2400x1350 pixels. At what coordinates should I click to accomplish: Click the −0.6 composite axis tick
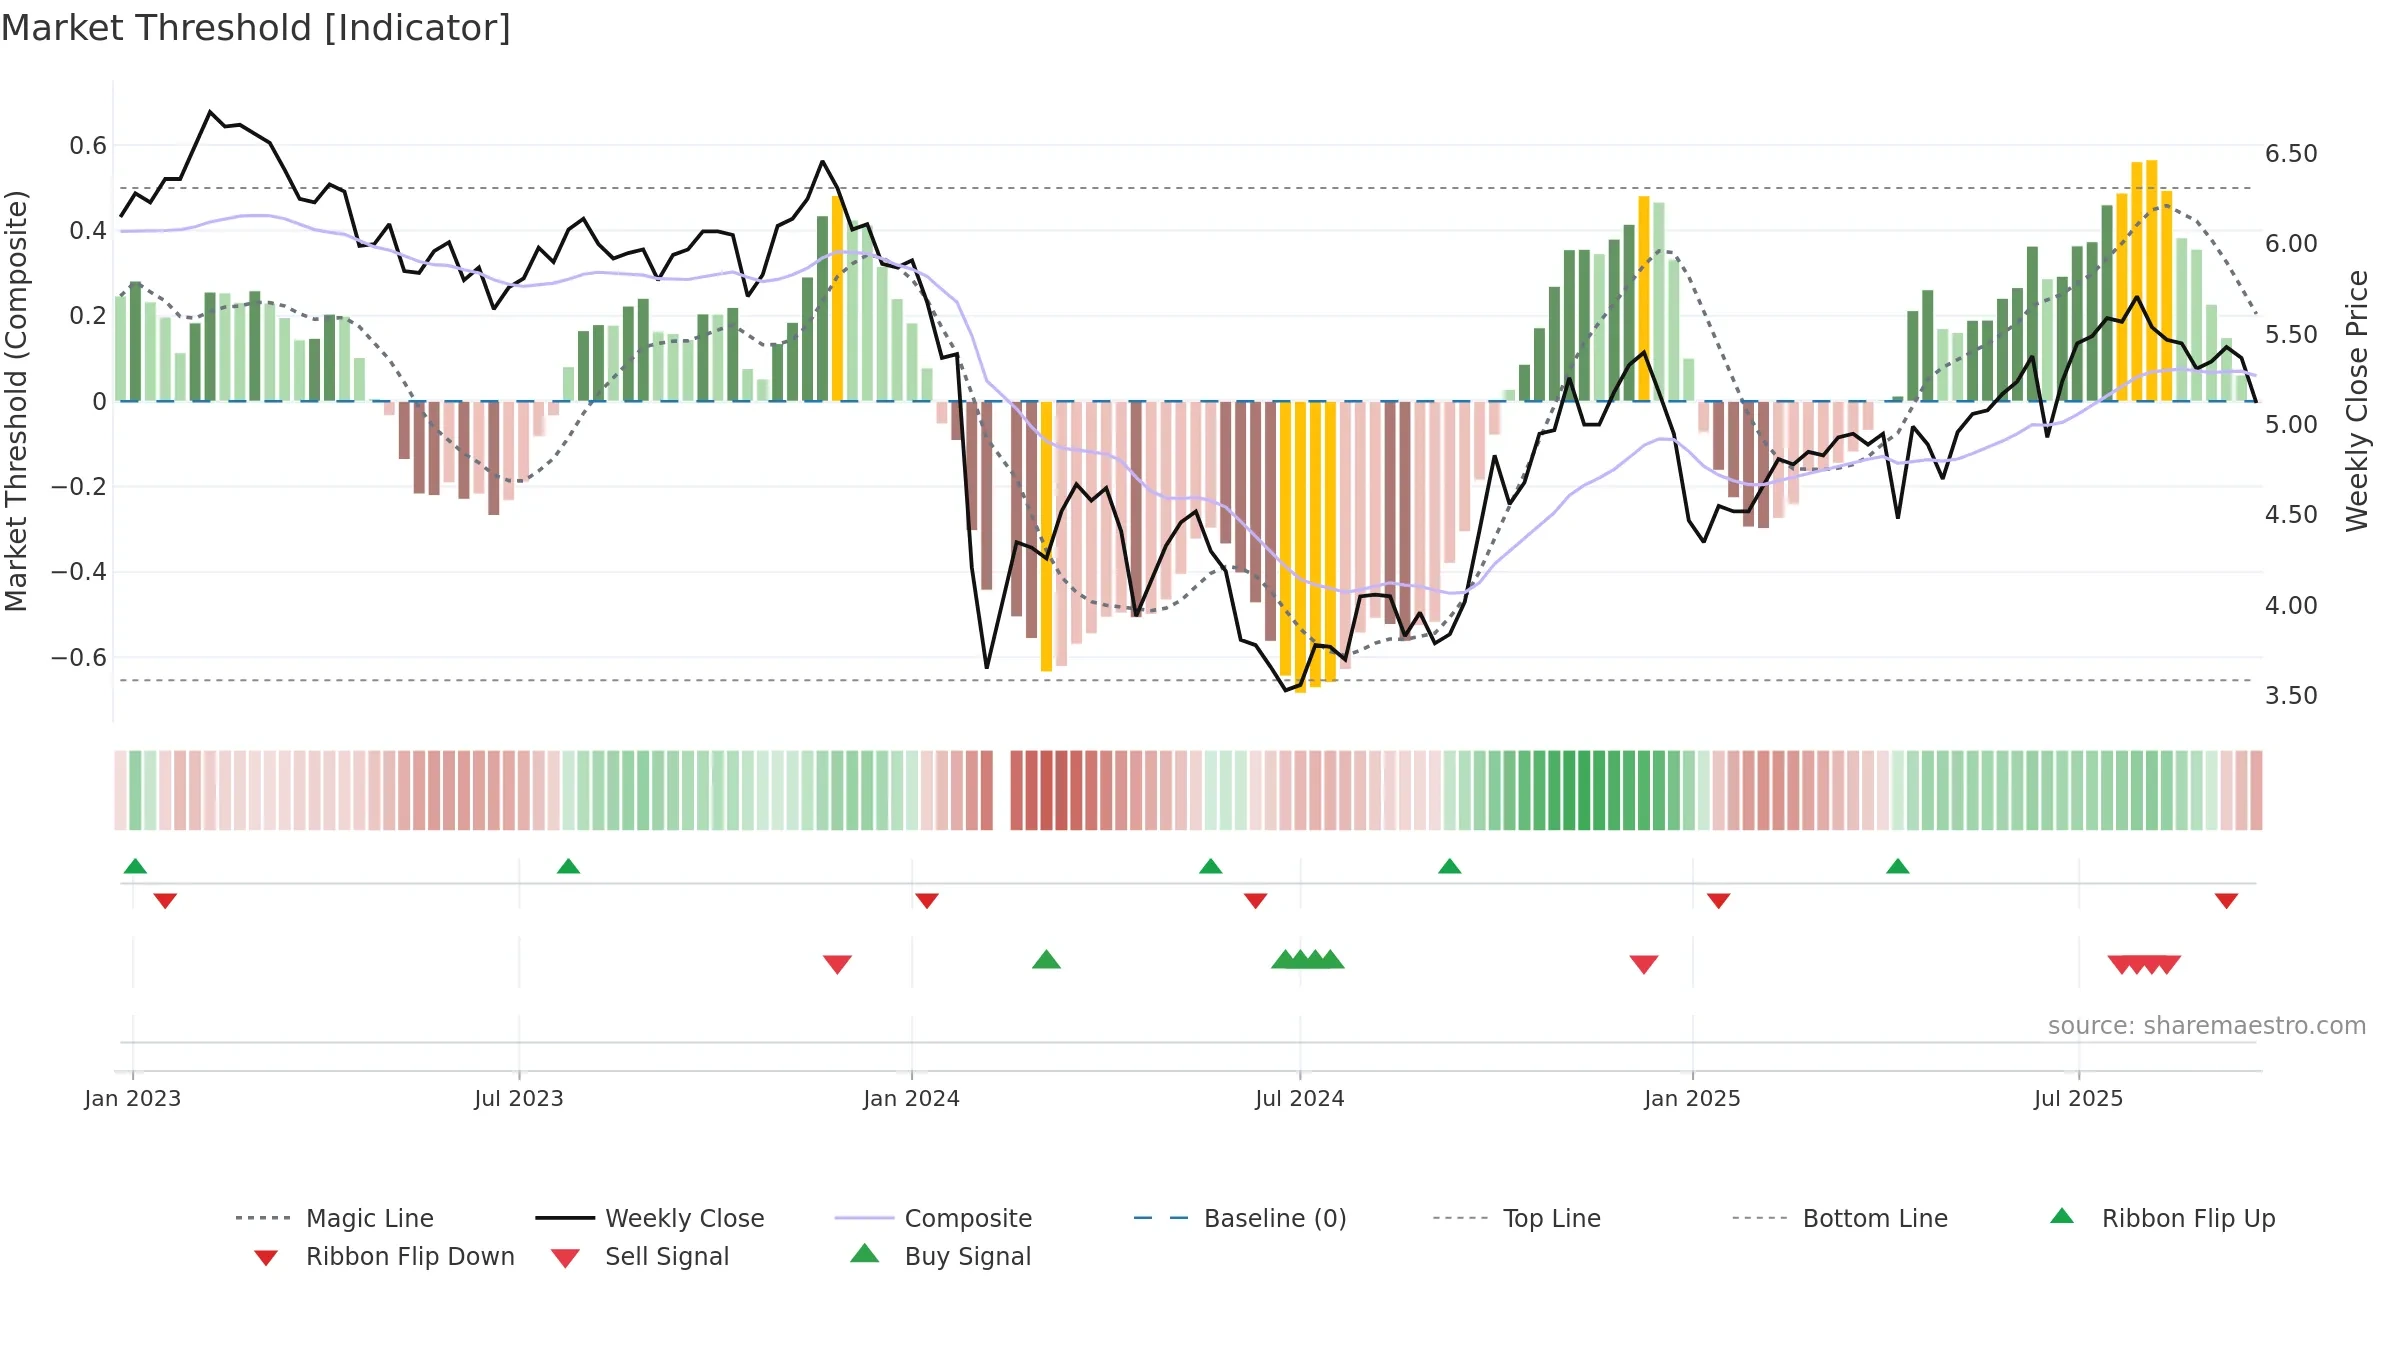pyautogui.click(x=78, y=657)
